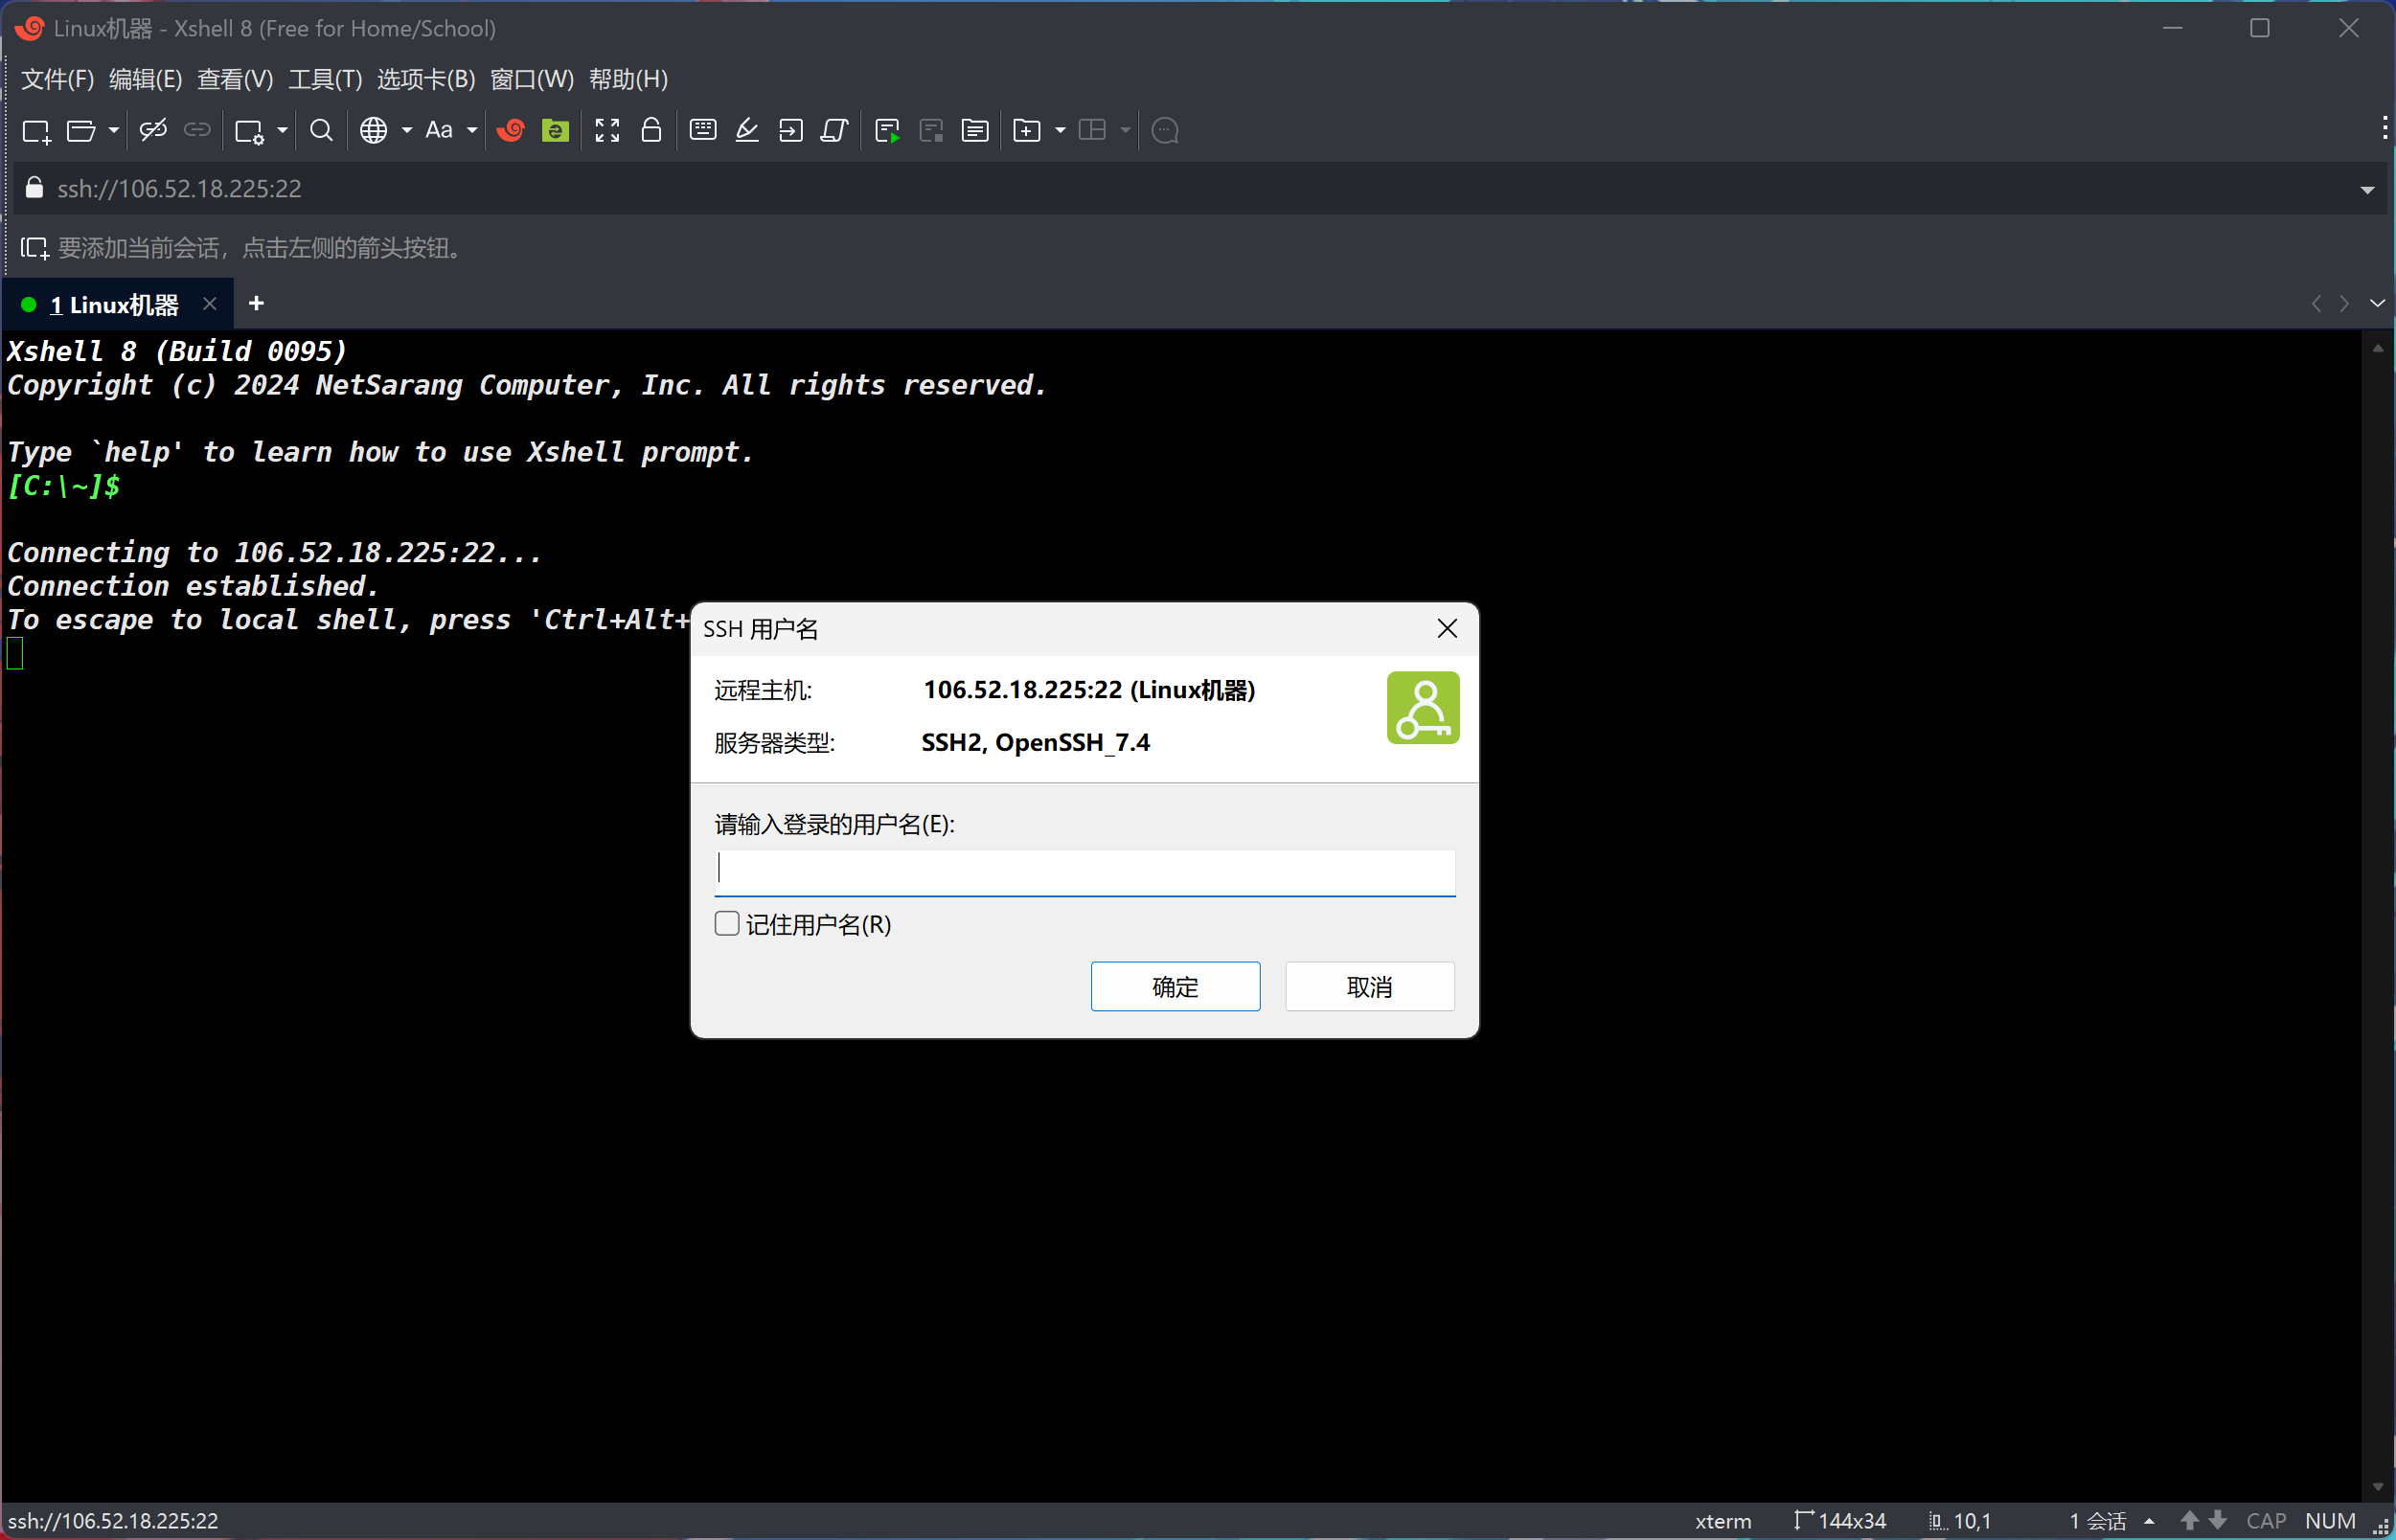Screen dimensions: 2396x1540
Task: Close the SSH username dialog
Action: 1447,629
